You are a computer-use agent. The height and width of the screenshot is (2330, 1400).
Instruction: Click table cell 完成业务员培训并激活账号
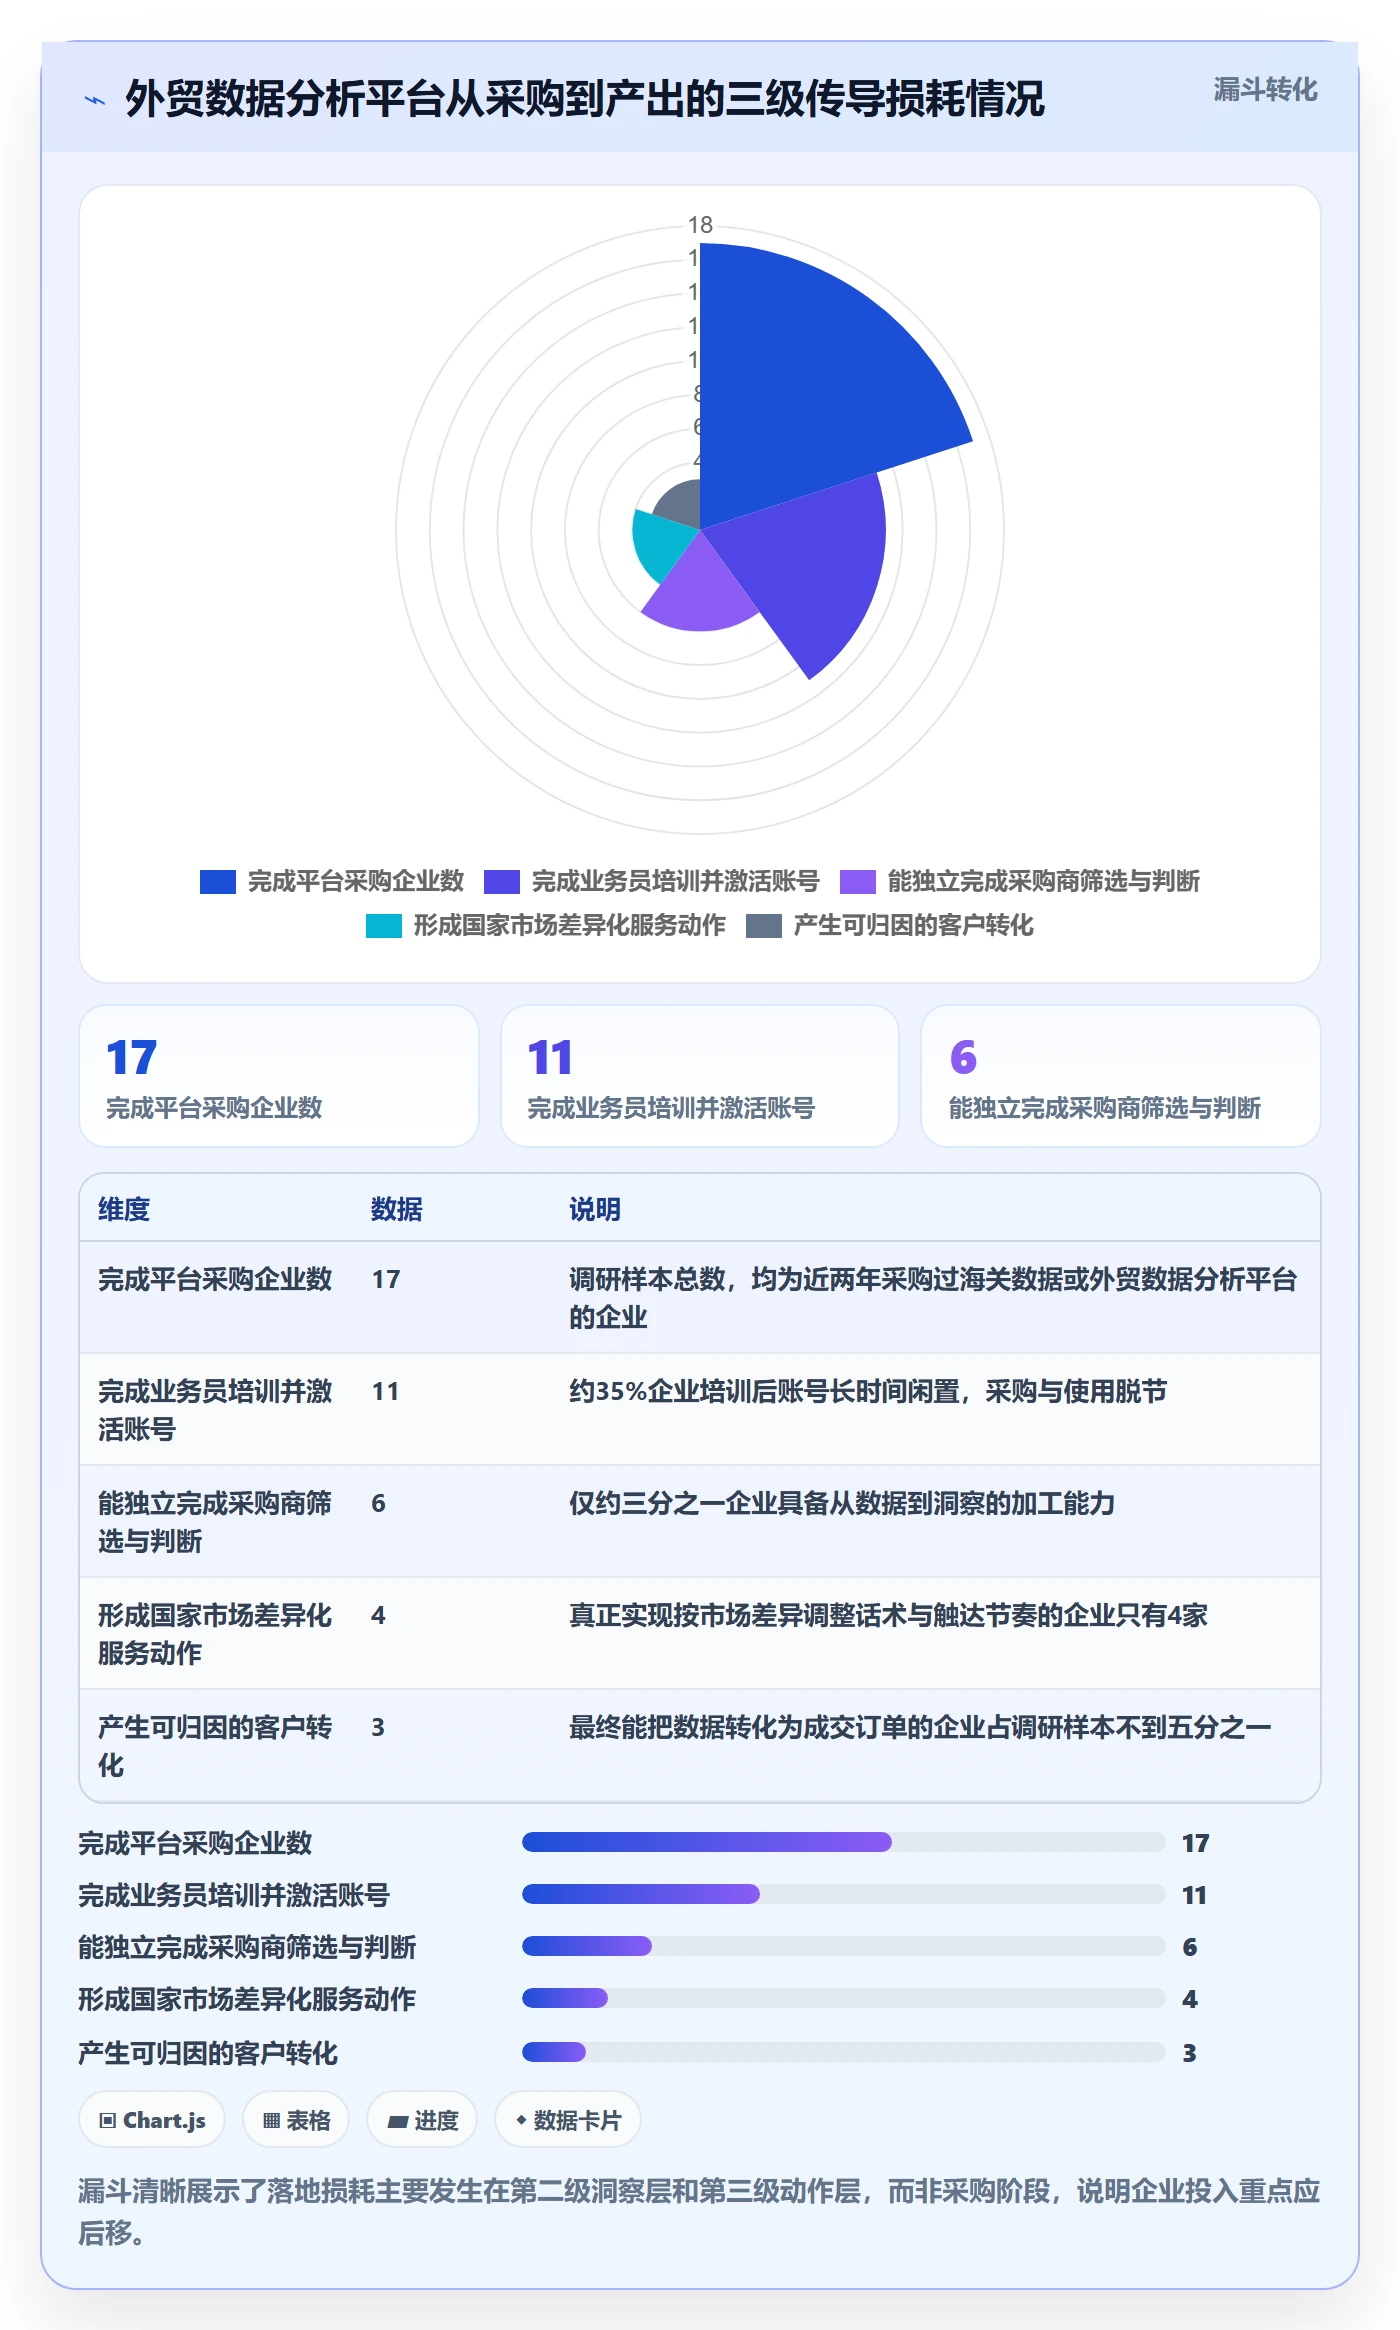(x=215, y=1410)
